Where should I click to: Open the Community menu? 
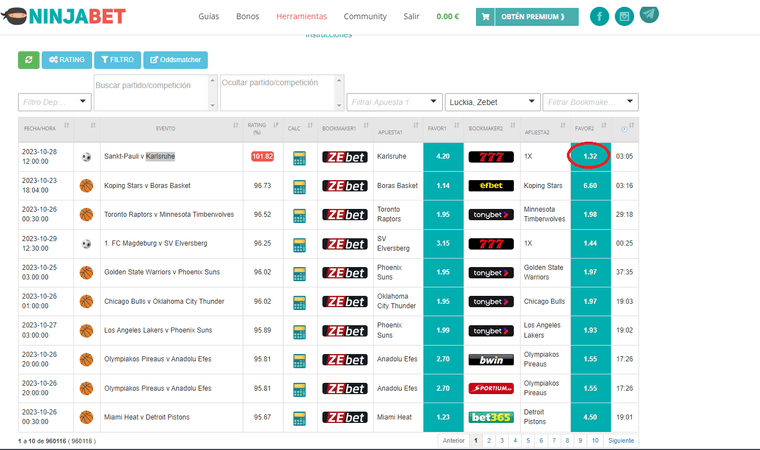point(365,16)
